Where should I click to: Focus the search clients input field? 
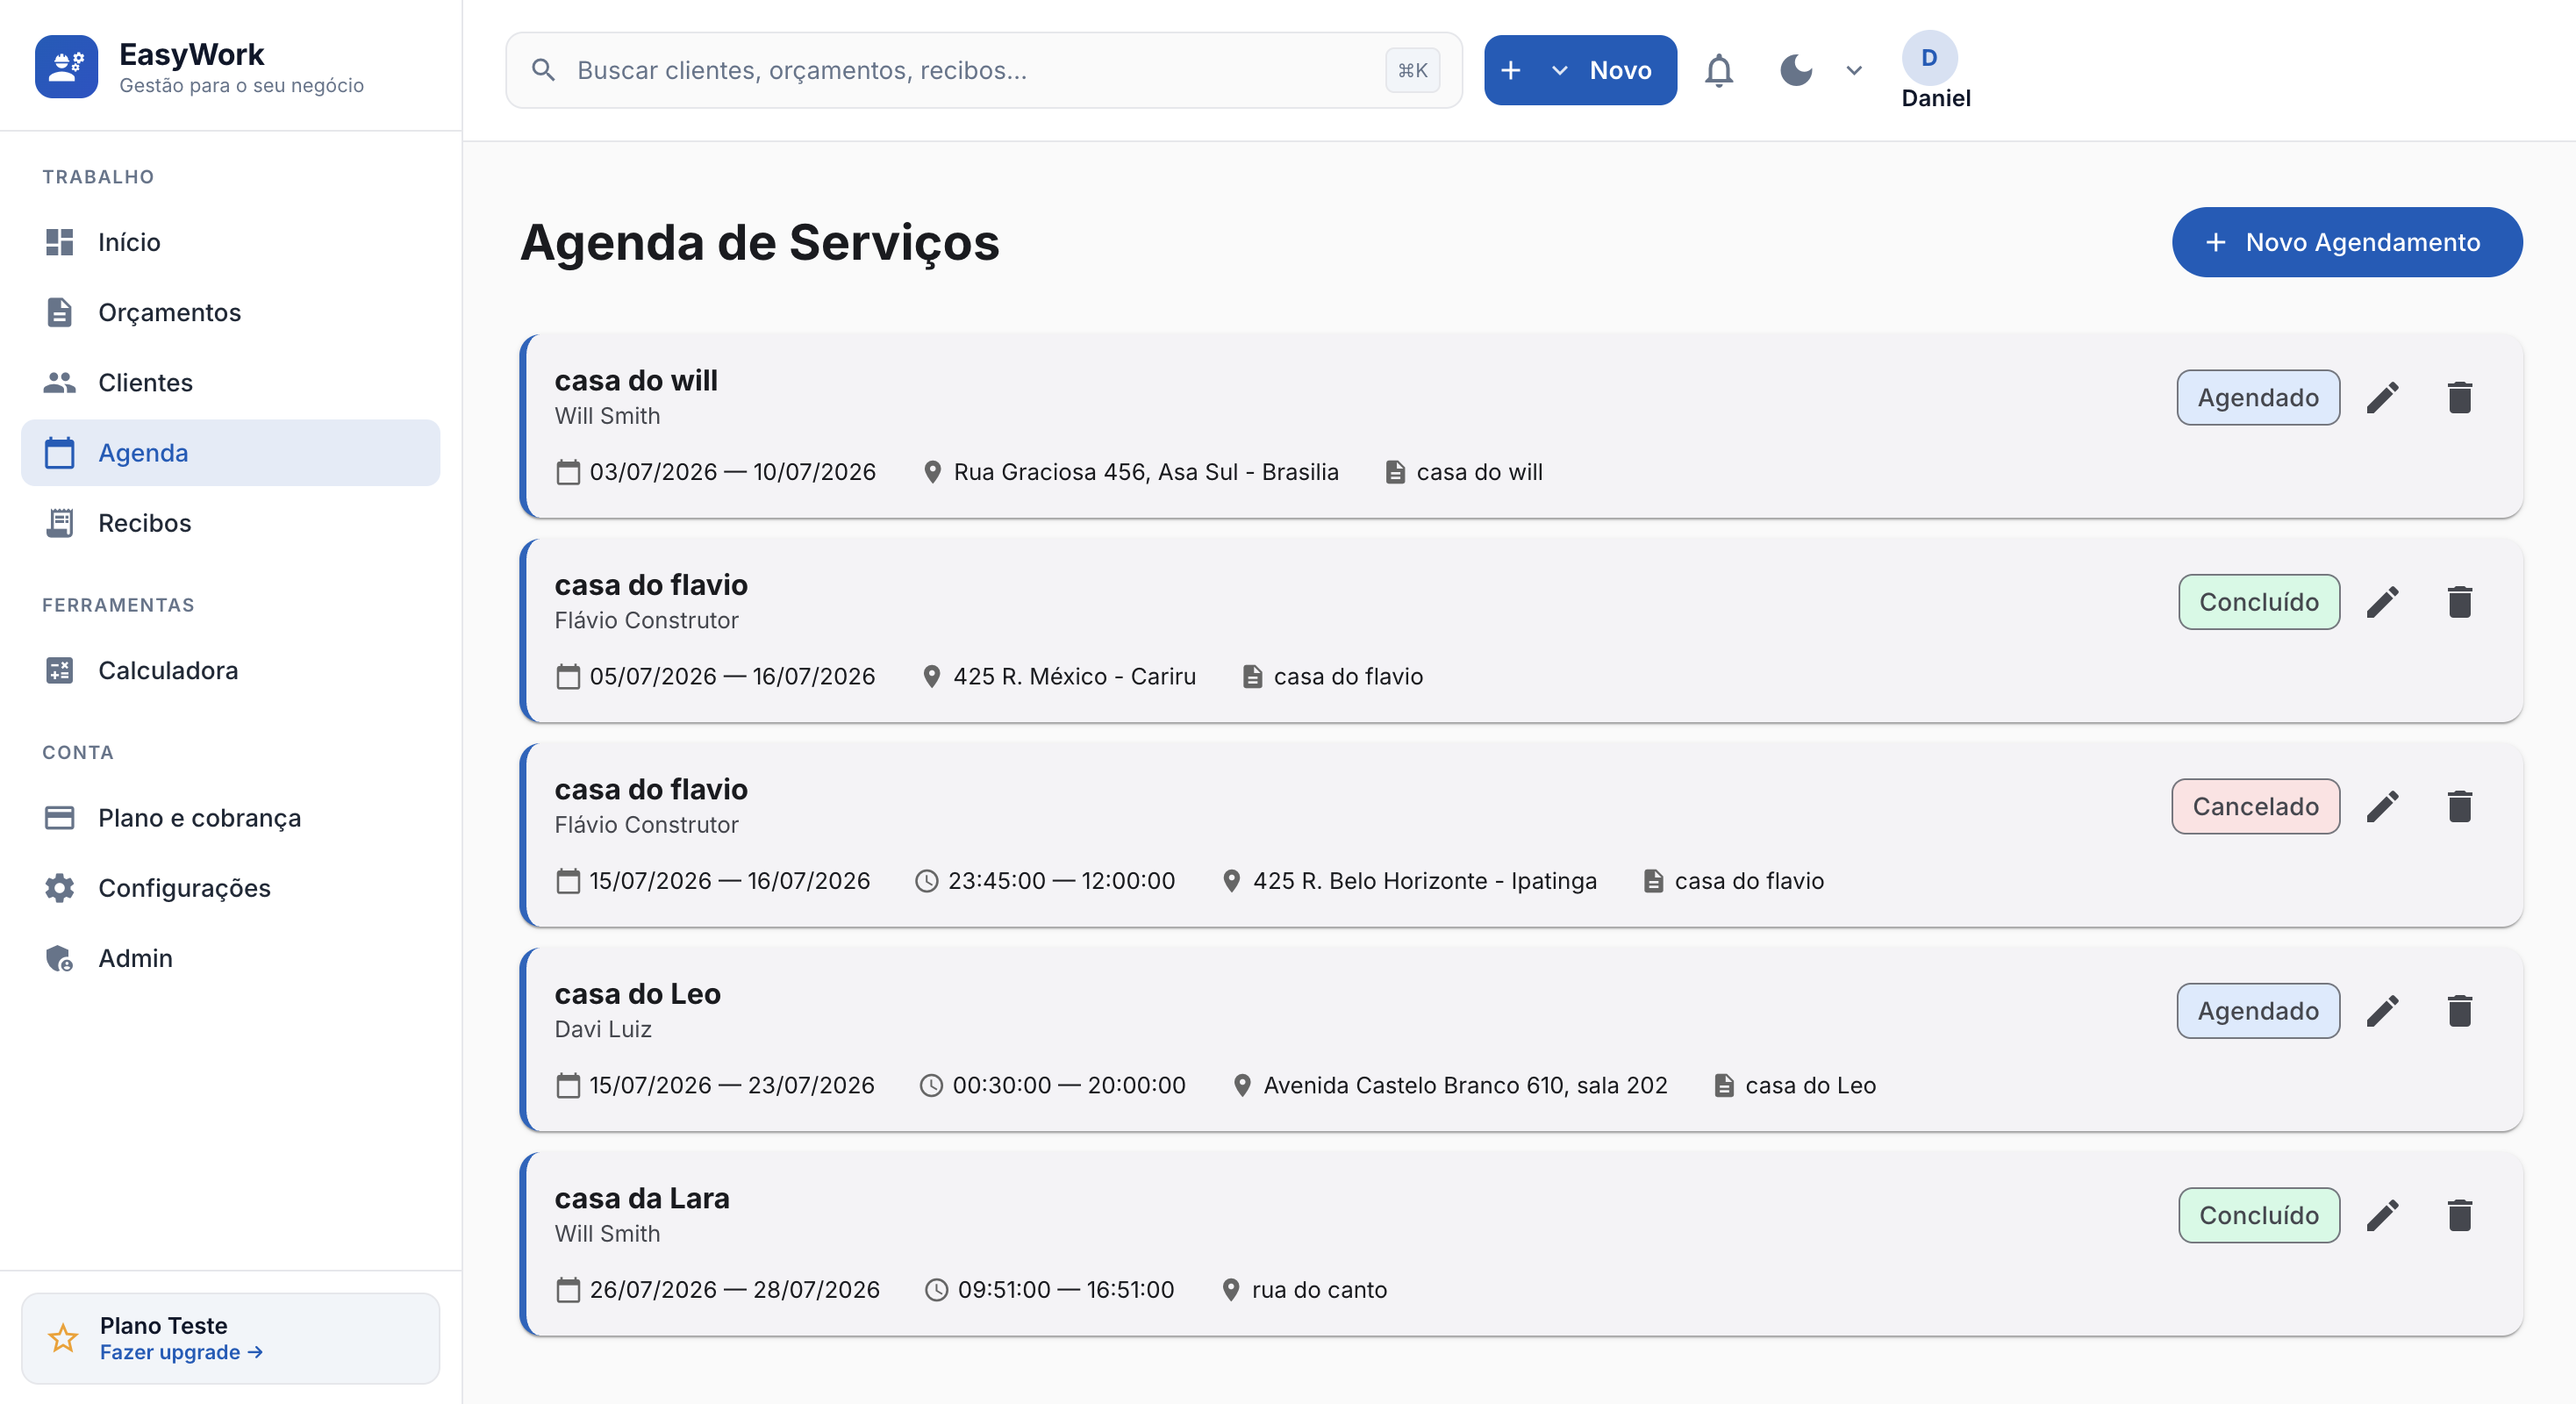[984, 70]
